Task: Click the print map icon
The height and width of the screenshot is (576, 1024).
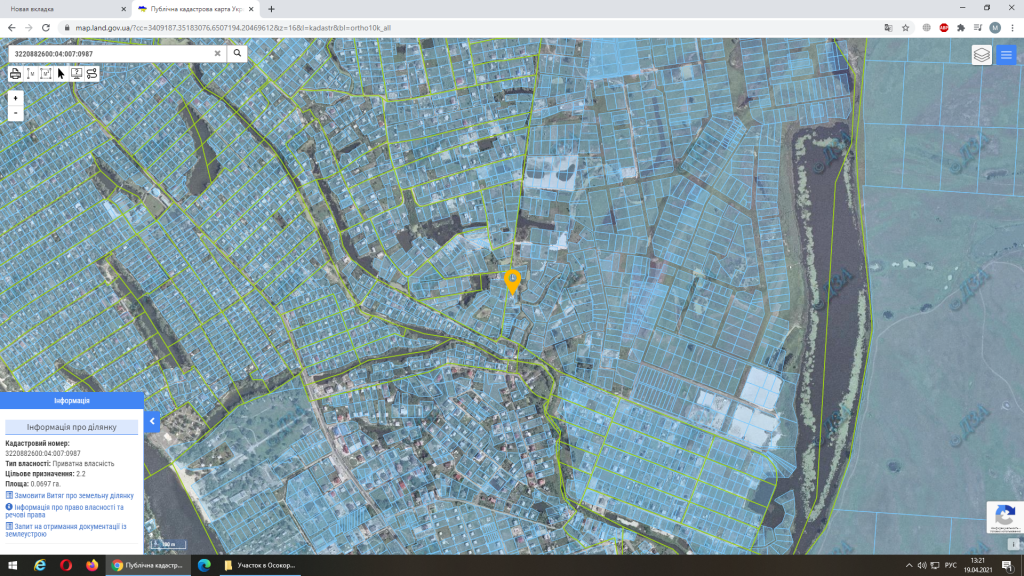Action: click(x=15, y=73)
